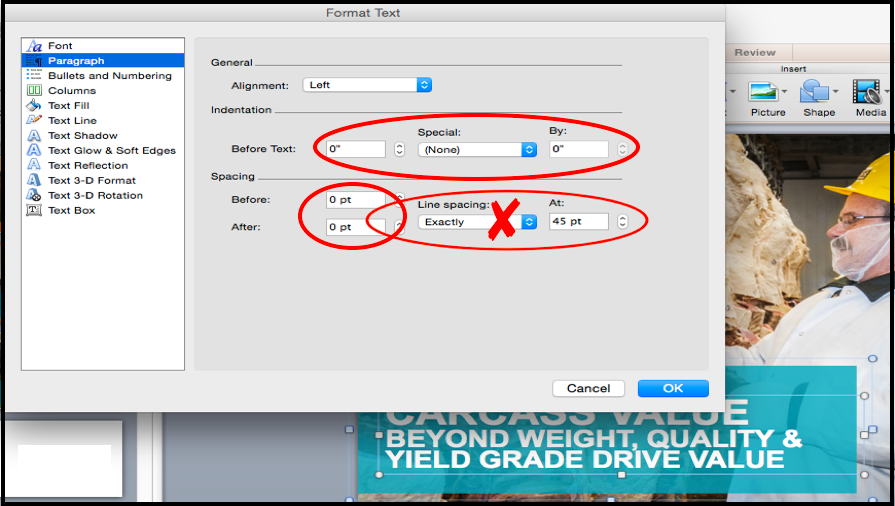Open Bullets and Numbering settings
This screenshot has height=506, width=895.
(x=109, y=76)
